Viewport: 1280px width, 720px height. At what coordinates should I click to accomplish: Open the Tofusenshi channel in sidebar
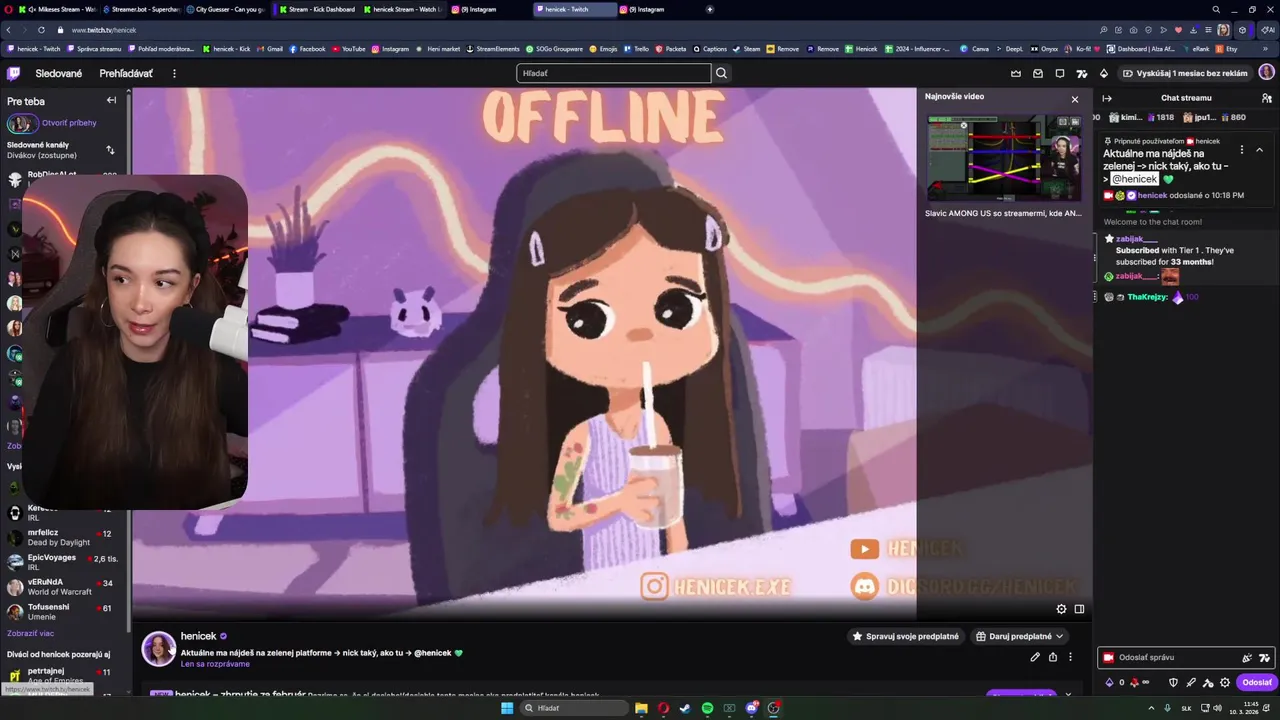[64, 612]
